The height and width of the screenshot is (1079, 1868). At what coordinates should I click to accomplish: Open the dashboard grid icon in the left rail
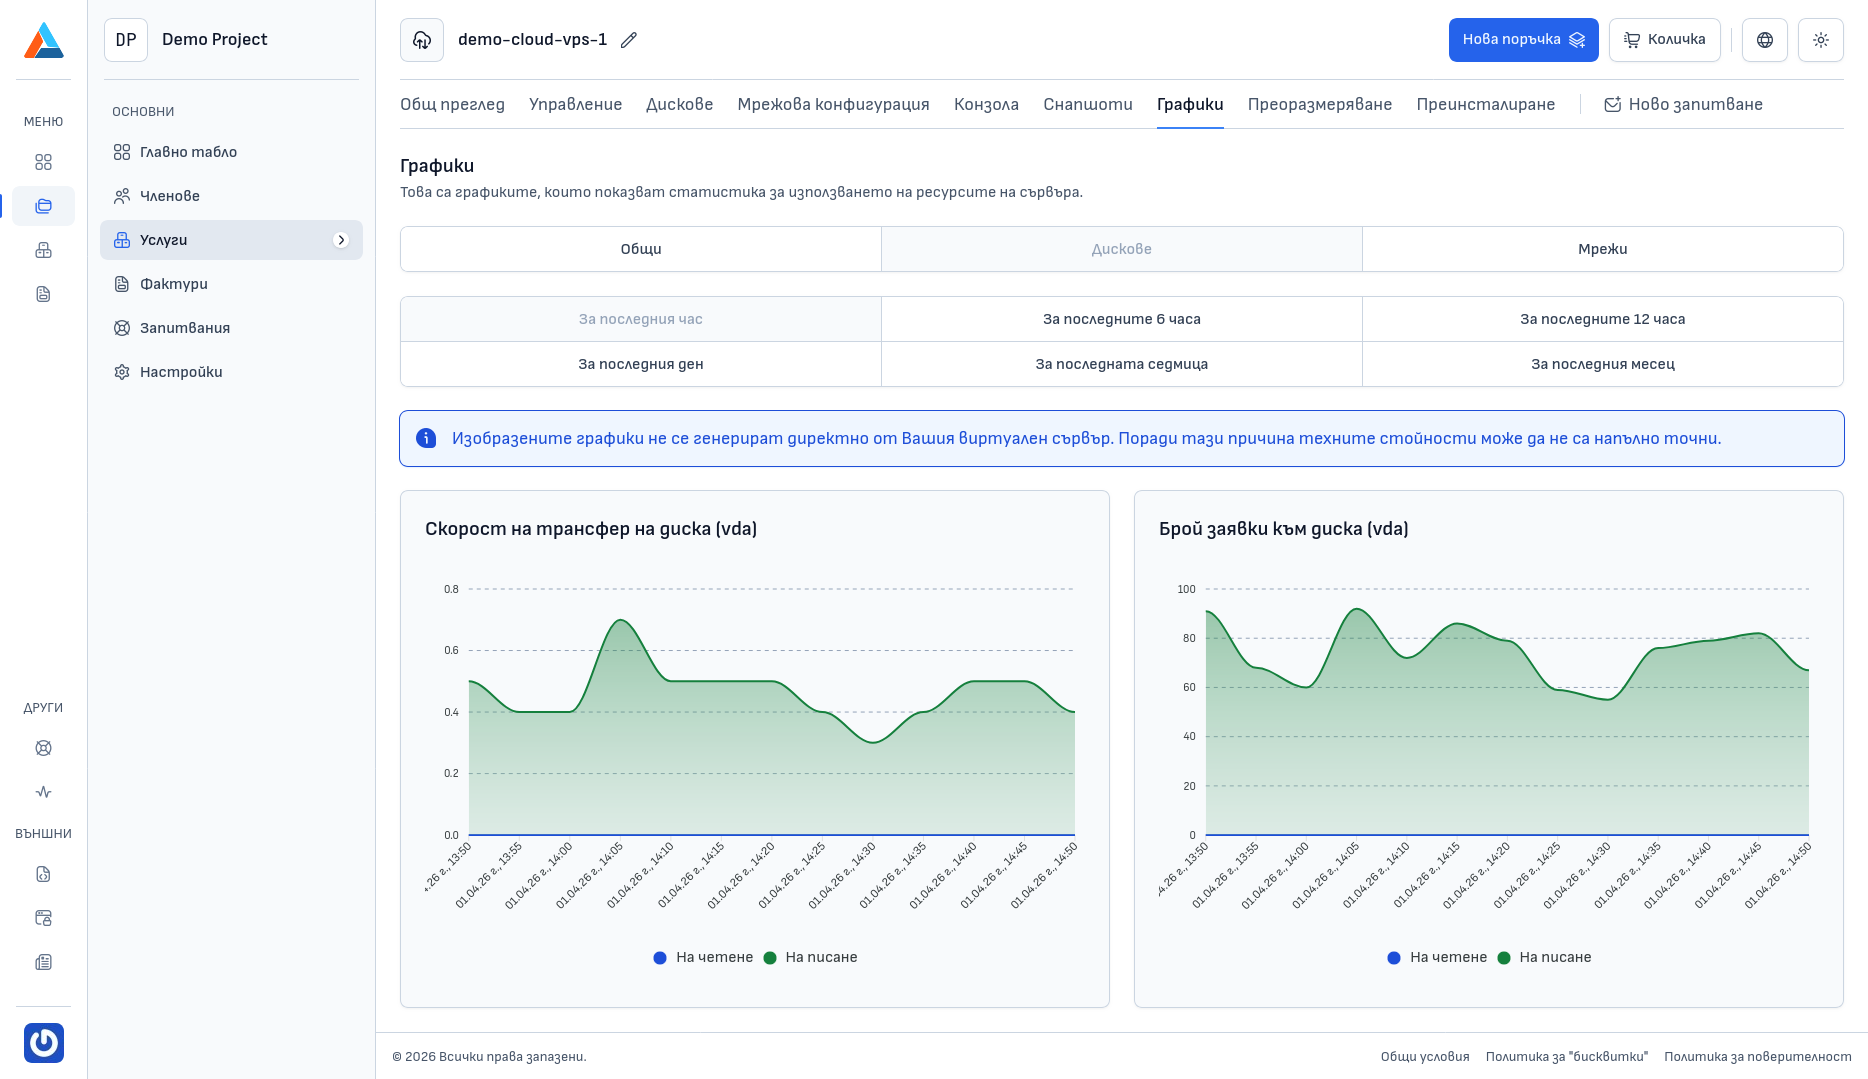point(43,162)
